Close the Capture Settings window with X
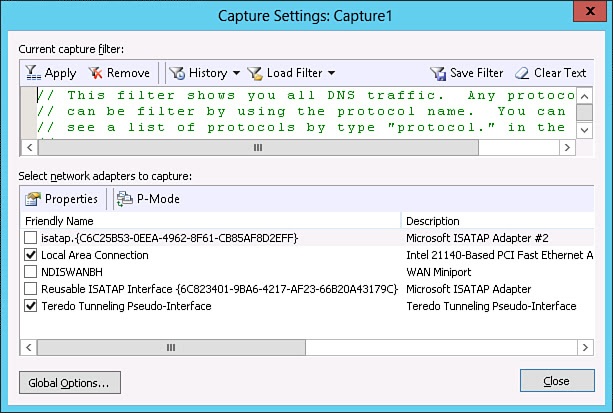This screenshot has height=413, width=613. click(590, 11)
